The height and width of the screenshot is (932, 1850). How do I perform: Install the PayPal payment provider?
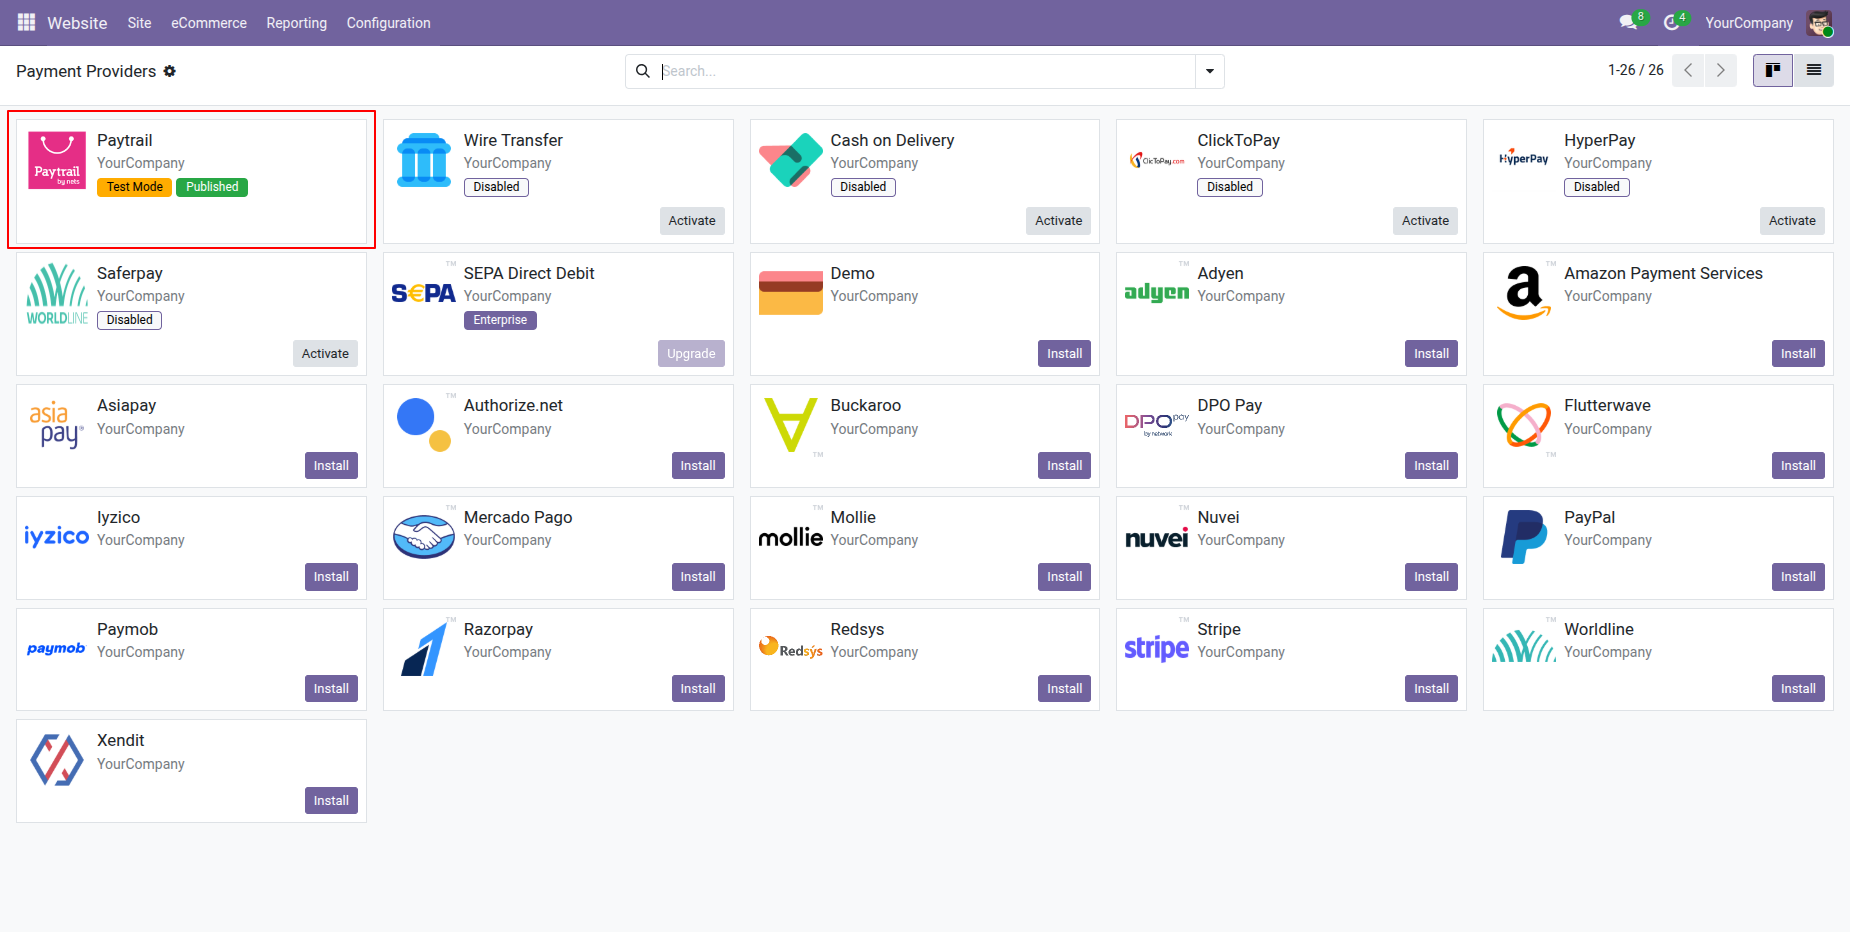point(1798,577)
